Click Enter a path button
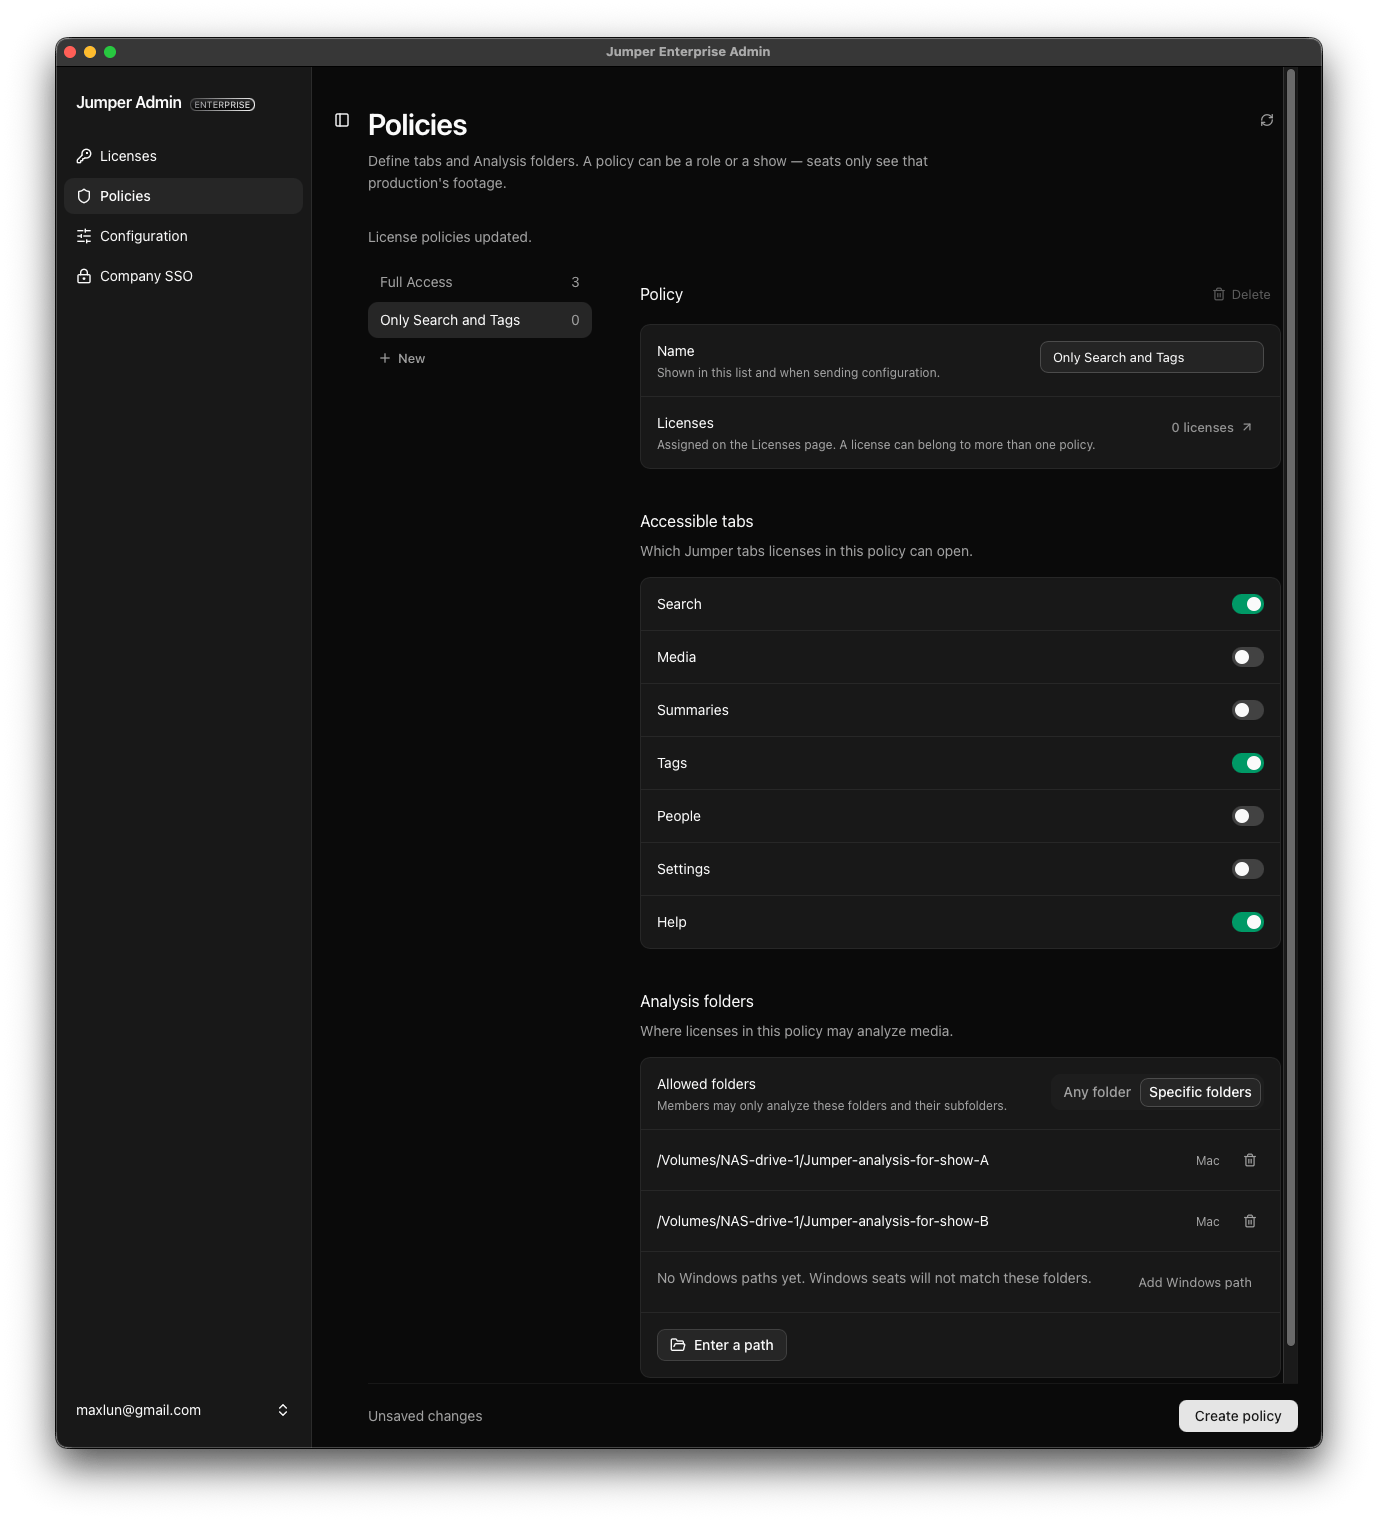This screenshot has height=1522, width=1378. pyautogui.click(x=722, y=1345)
